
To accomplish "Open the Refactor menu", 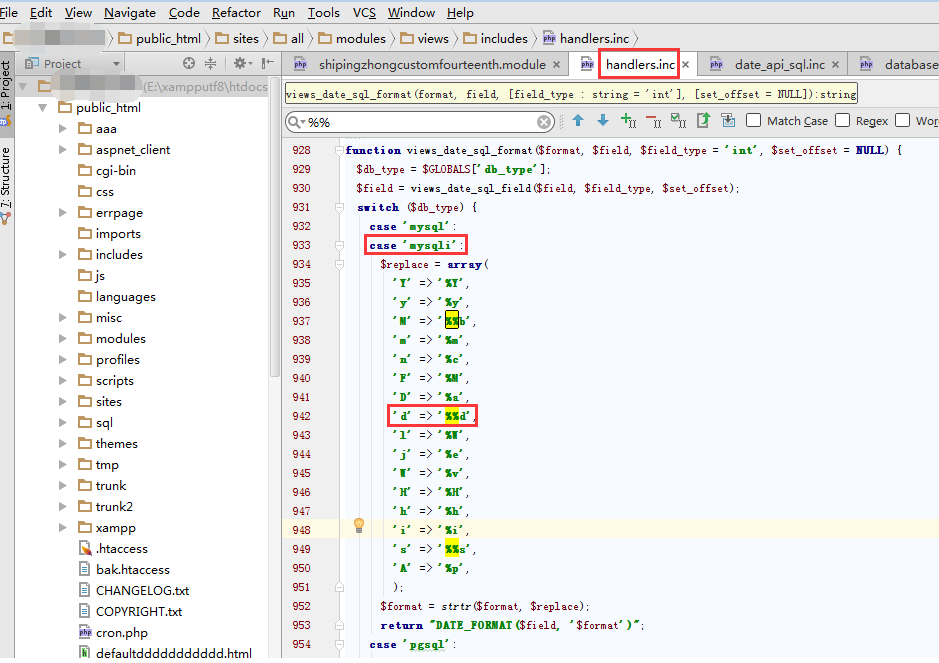I will click(236, 13).
